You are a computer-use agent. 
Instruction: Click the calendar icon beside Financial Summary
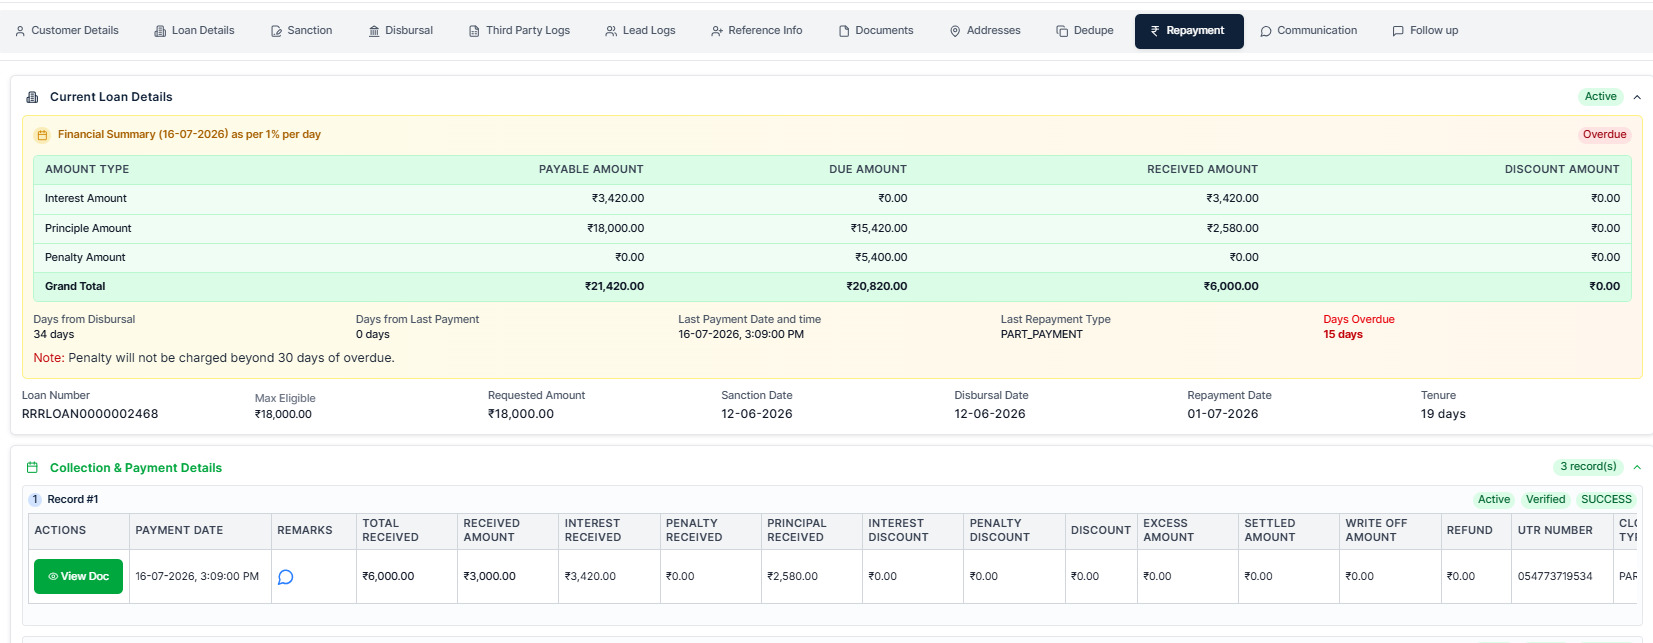(x=42, y=135)
